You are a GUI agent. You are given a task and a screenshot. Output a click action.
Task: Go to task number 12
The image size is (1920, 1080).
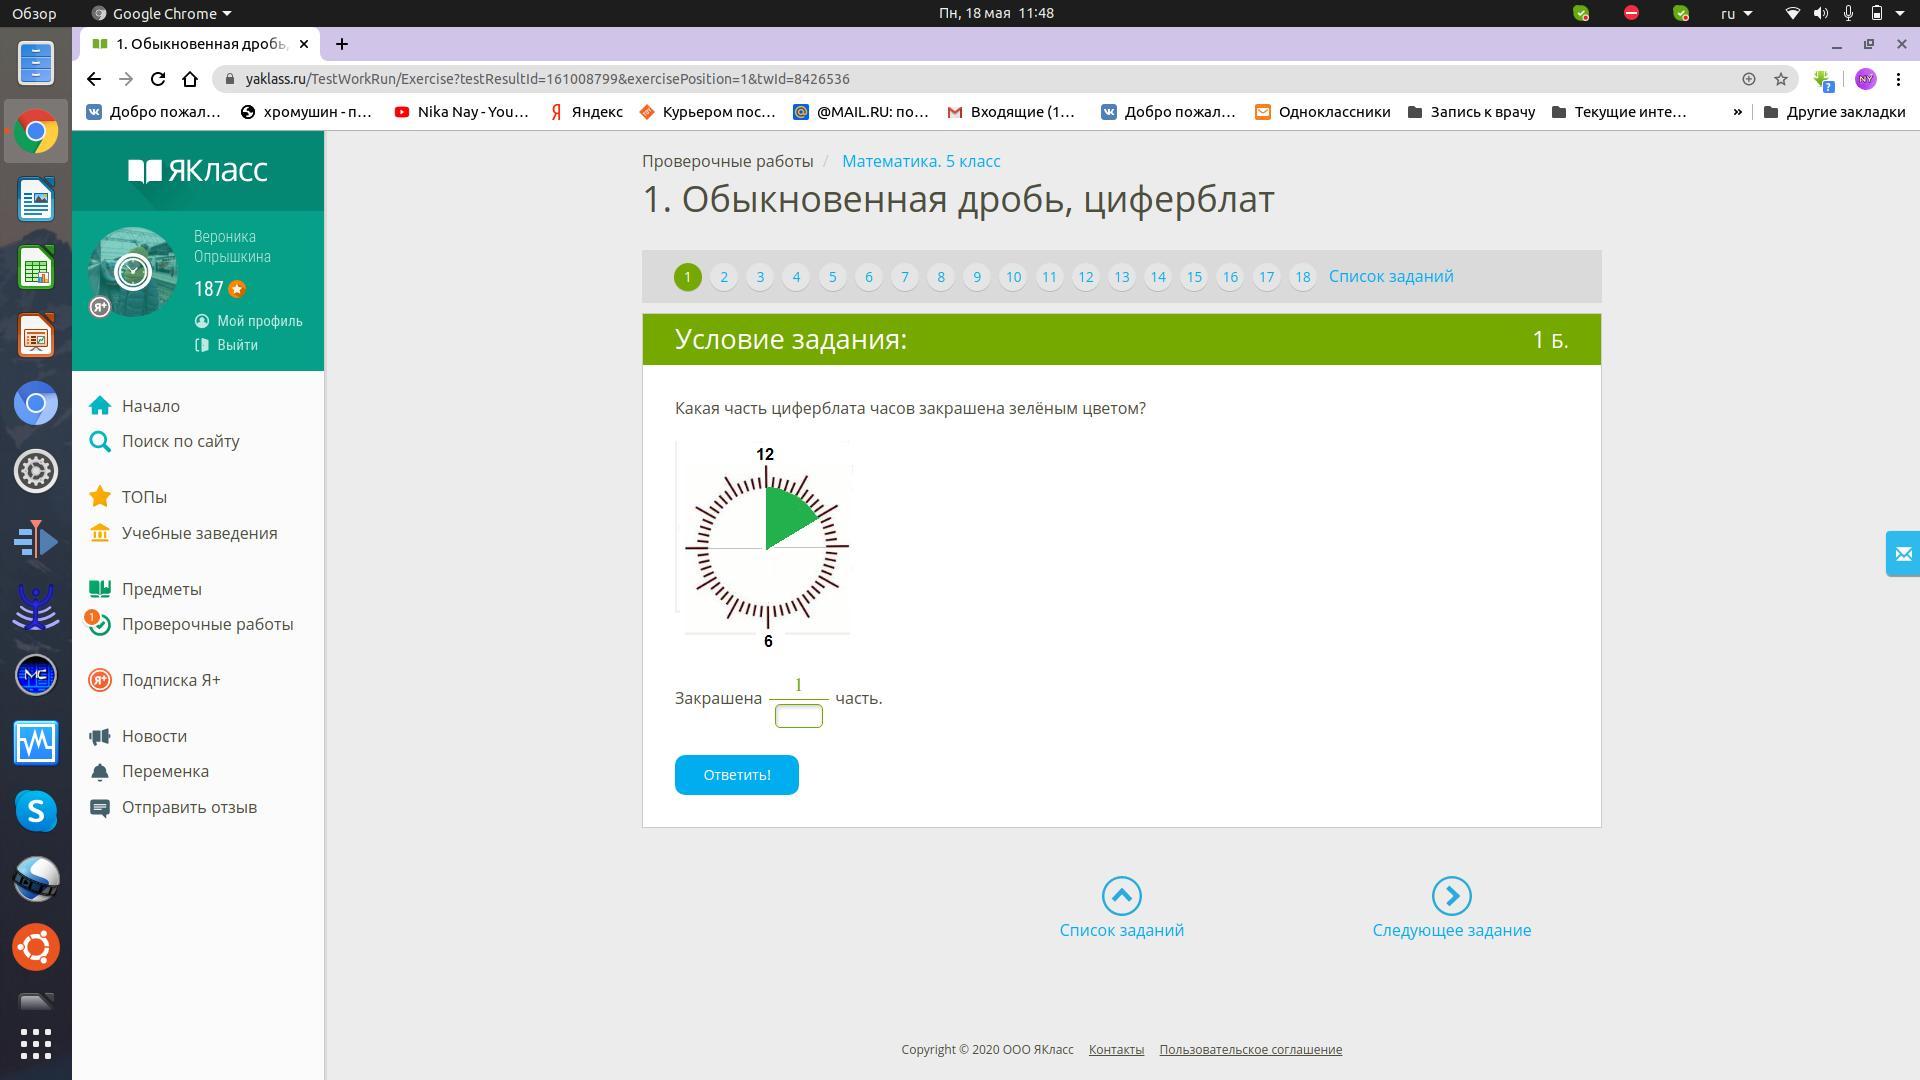1085,277
